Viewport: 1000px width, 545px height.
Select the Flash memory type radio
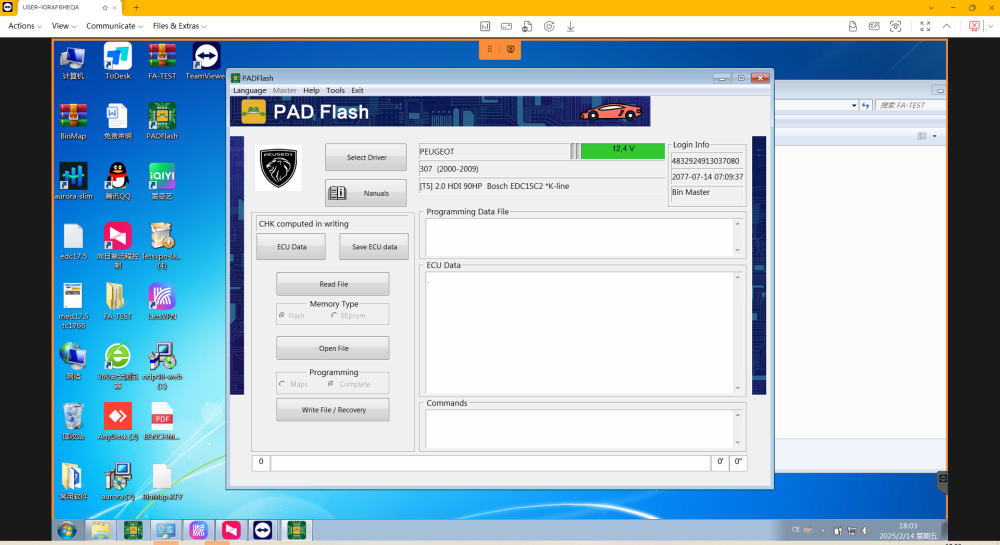pos(282,316)
